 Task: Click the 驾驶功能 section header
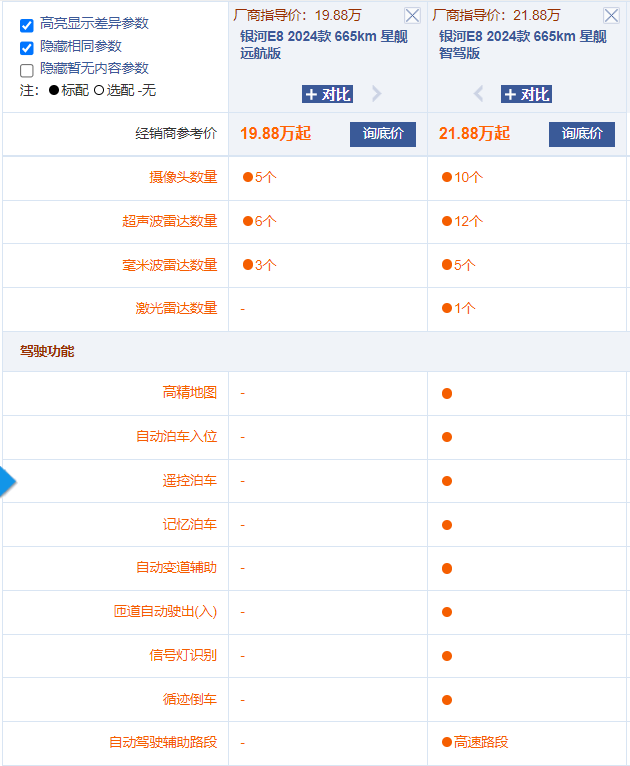(x=47, y=351)
